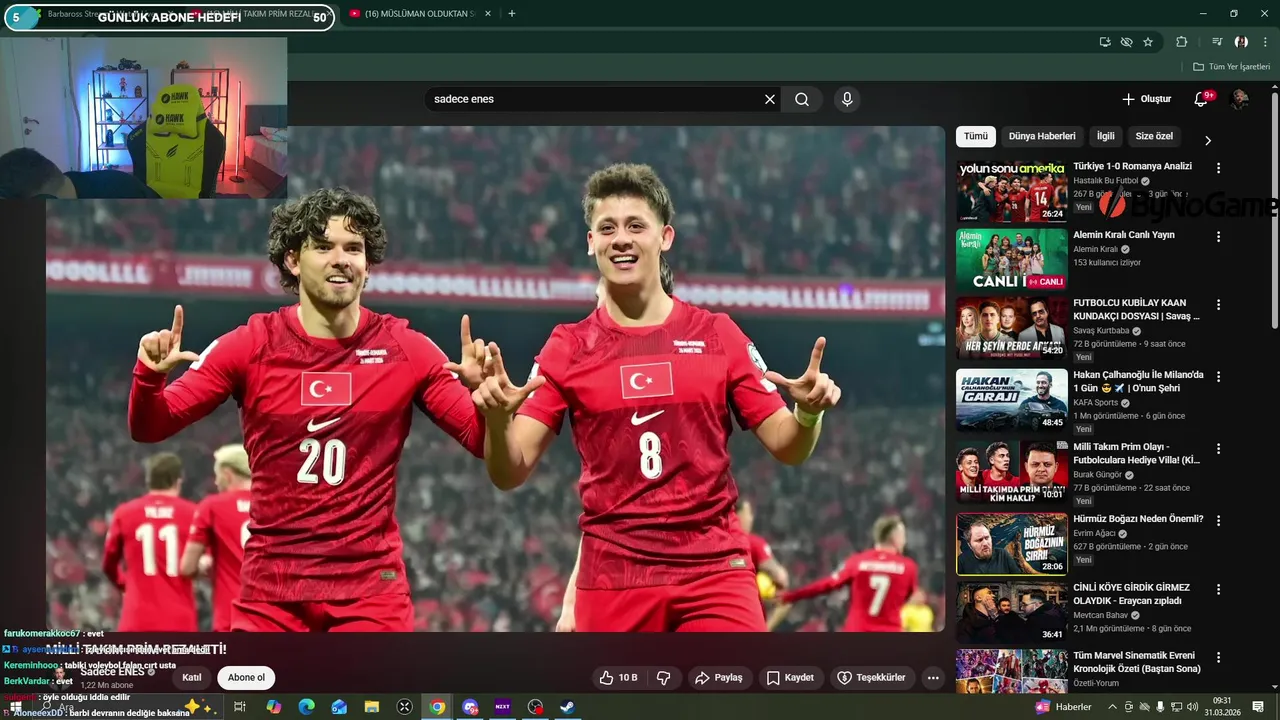Open options for Türkiye 1-0 Romanya Analizi

pos(1218,168)
